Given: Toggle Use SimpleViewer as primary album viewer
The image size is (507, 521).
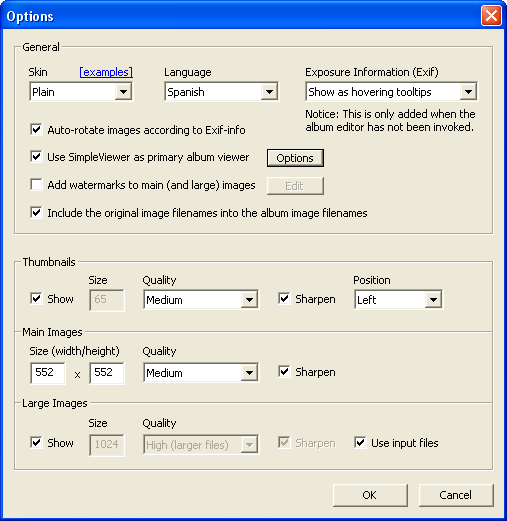Looking at the screenshot, I should tap(36, 157).
